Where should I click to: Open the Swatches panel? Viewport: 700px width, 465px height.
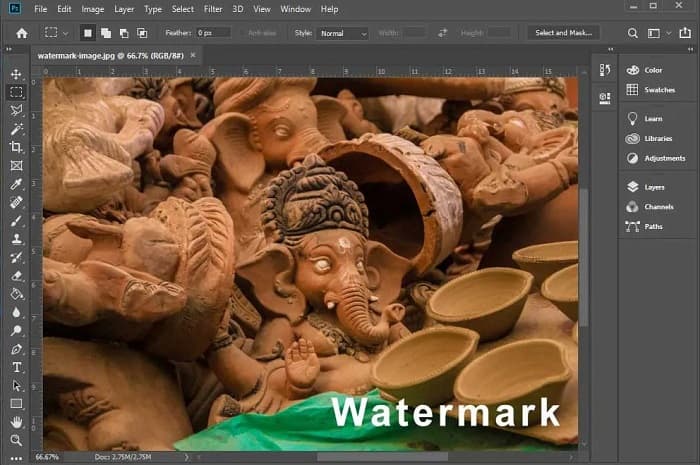click(x=659, y=89)
